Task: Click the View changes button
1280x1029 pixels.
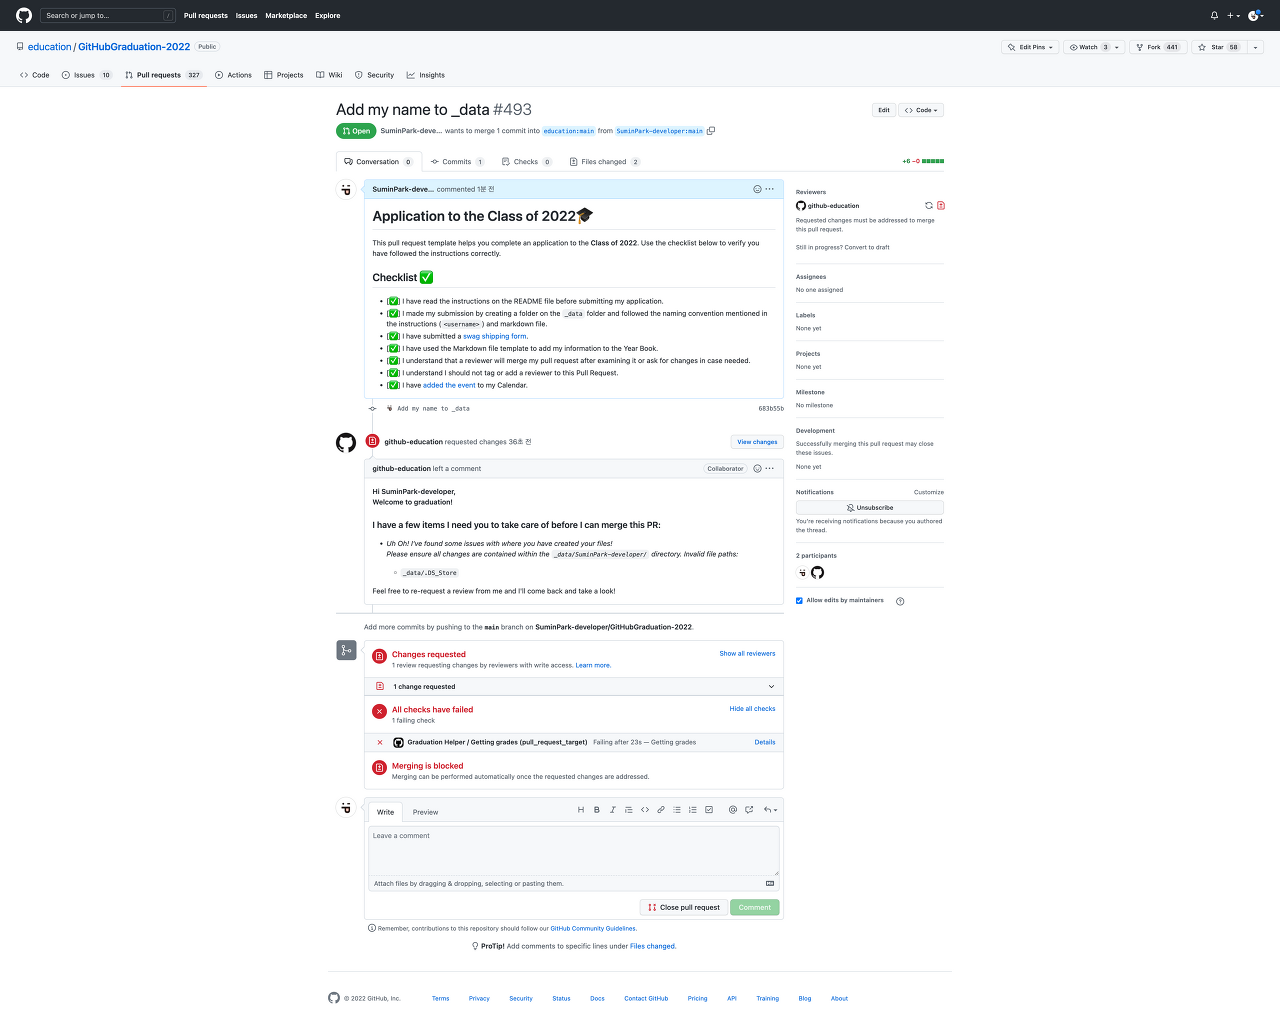Action: point(757,442)
